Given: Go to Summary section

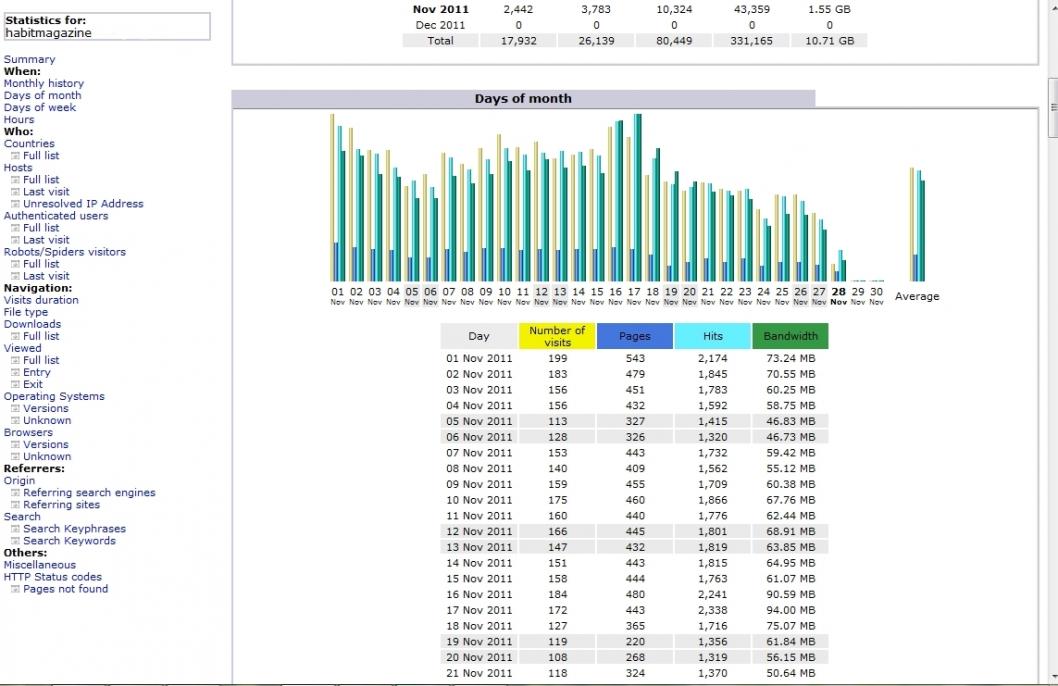Looking at the screenshot, I should coord(30,59).
